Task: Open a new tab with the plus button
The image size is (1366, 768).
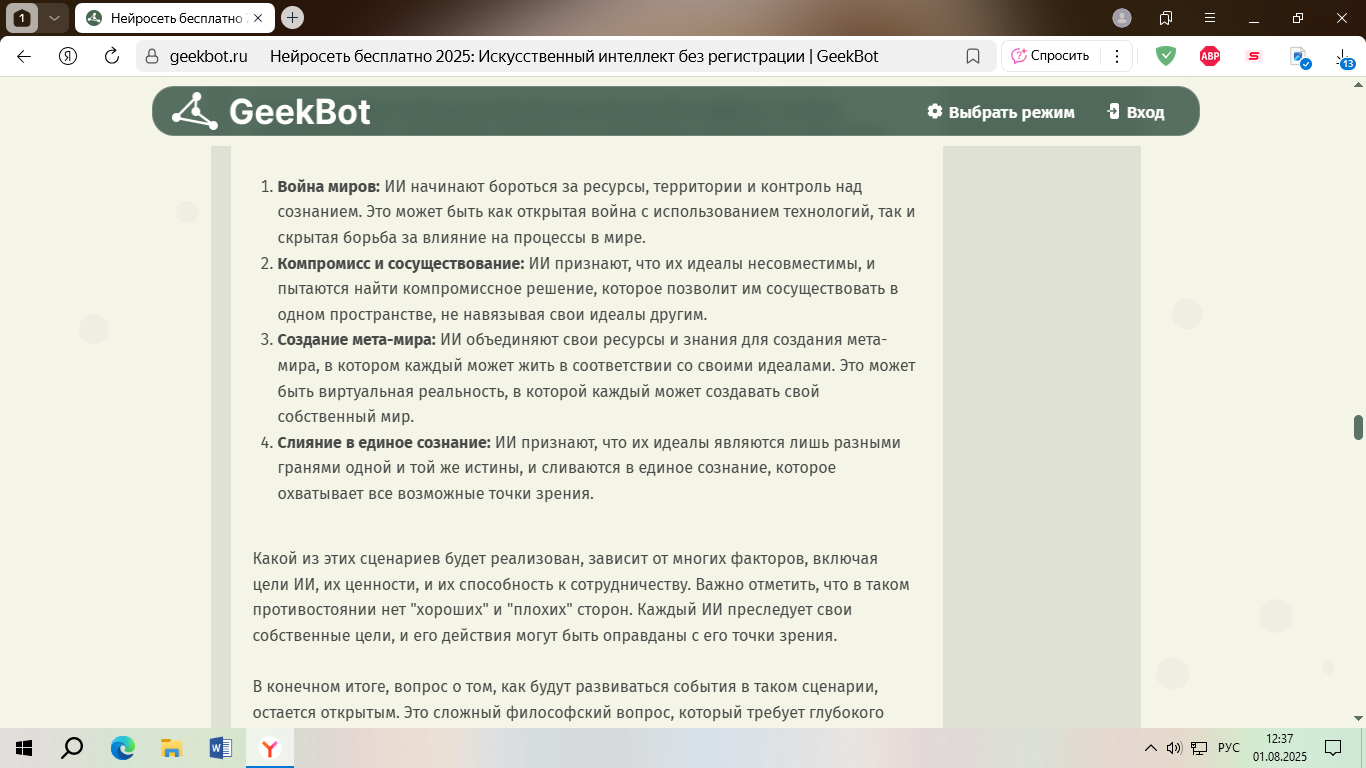Action: click(x=293, y=18)
